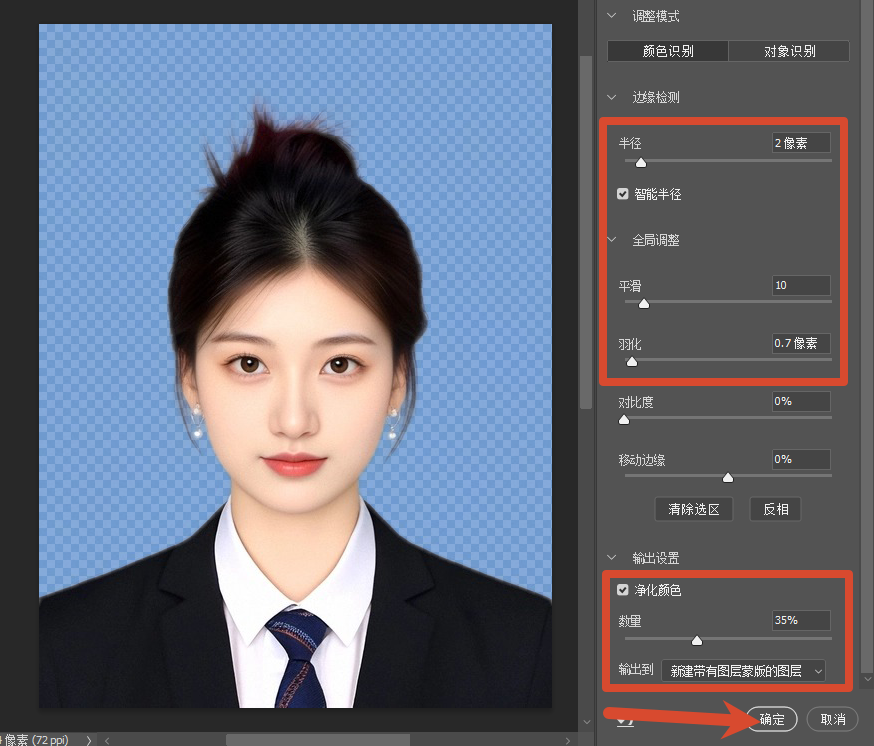Viewport: 874px width, 746px height.
Task: Toggle the 智能半径 checkbox
Action: point(623,194)
